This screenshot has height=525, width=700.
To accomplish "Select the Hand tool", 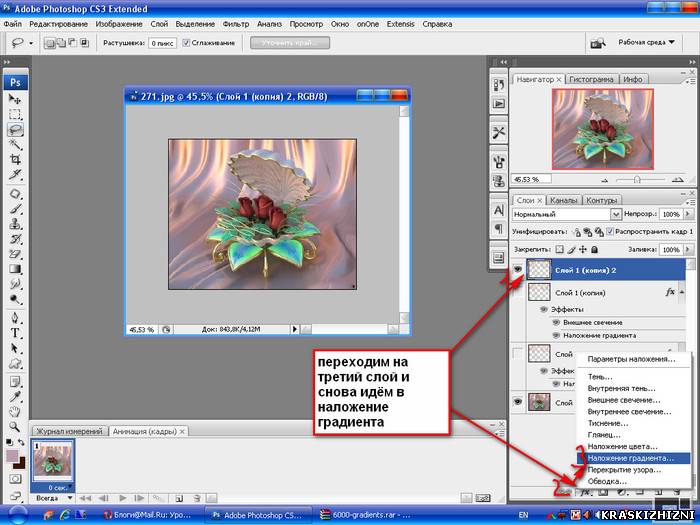I will (x=15, y=412).
